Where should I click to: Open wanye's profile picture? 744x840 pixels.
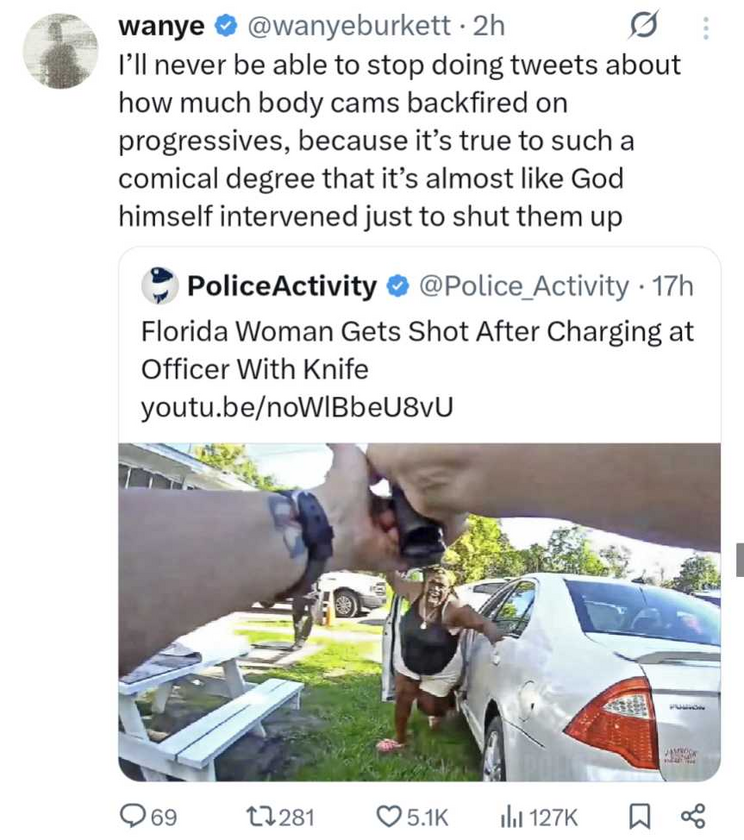coord(60,52)
